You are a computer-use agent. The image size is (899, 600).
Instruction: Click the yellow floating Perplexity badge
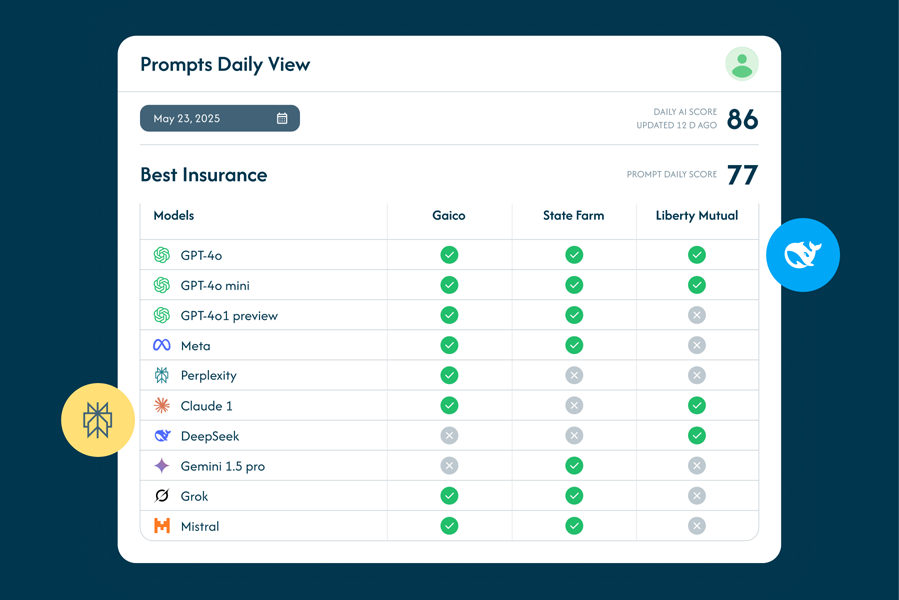(x=98, y=420)
